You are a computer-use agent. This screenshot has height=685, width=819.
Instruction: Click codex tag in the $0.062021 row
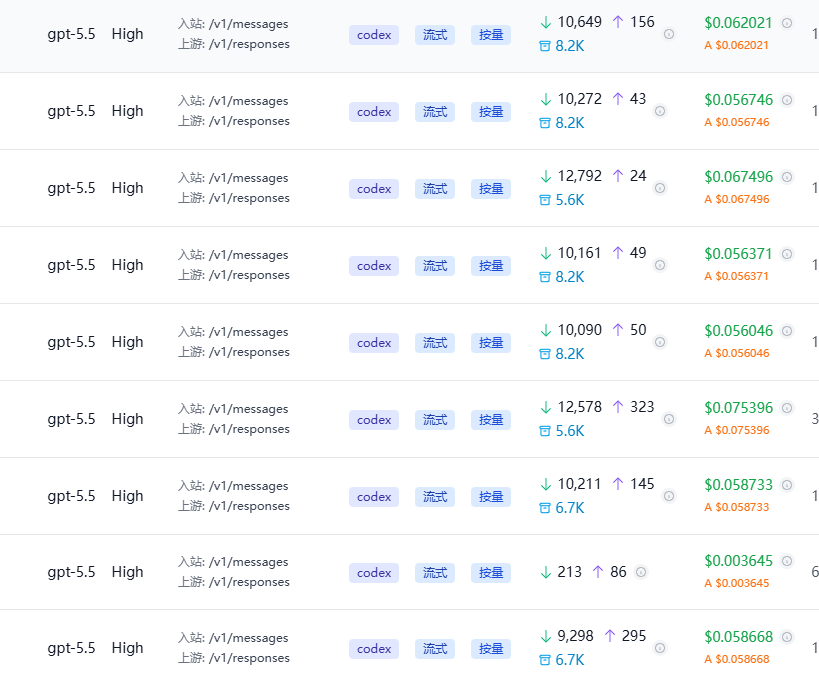pyautogui.click(x=374, y=35)
